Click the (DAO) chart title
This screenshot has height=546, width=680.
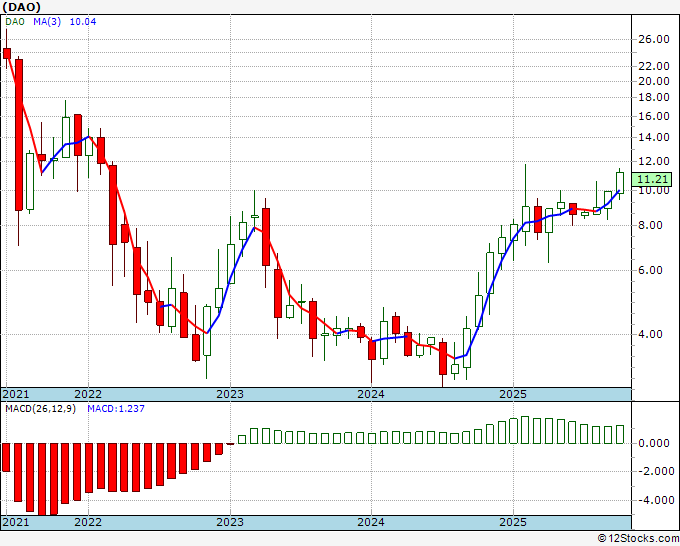coord(21,7)
